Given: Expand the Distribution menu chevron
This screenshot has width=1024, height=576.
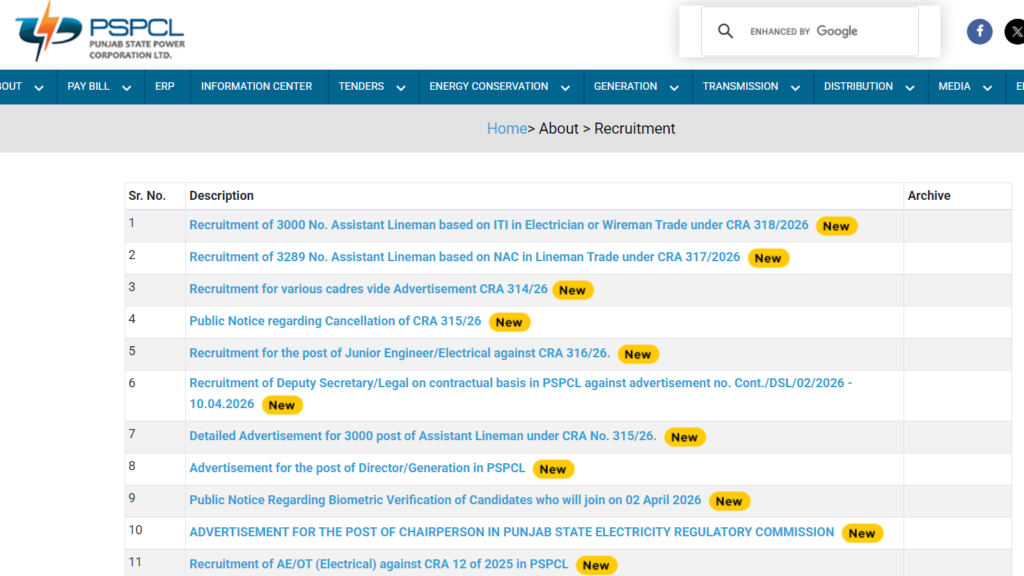Looking at the screenshot, I should coord(910,88).
